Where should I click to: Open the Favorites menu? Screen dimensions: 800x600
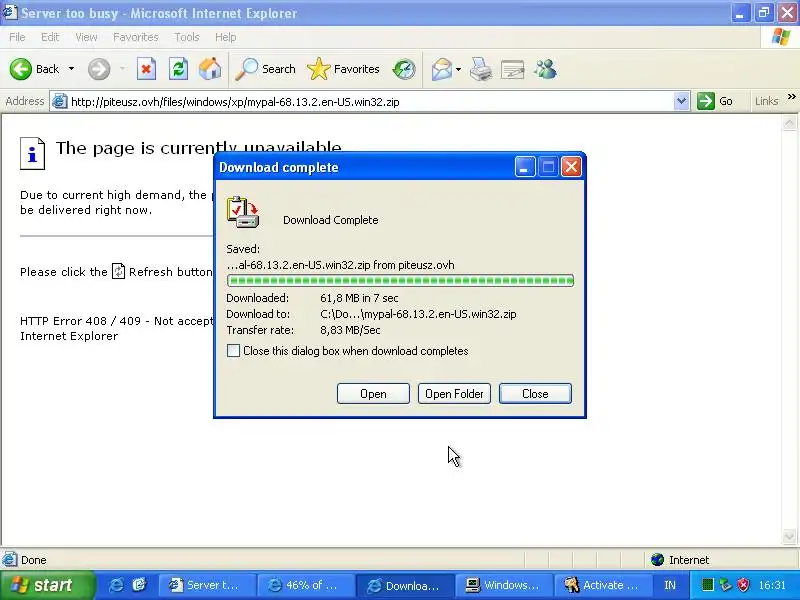pyautogui.click(x=136, y=37)
